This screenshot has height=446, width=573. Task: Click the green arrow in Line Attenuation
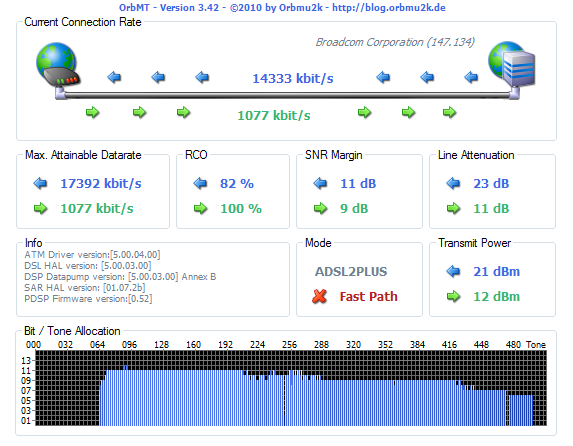point(453,208)
